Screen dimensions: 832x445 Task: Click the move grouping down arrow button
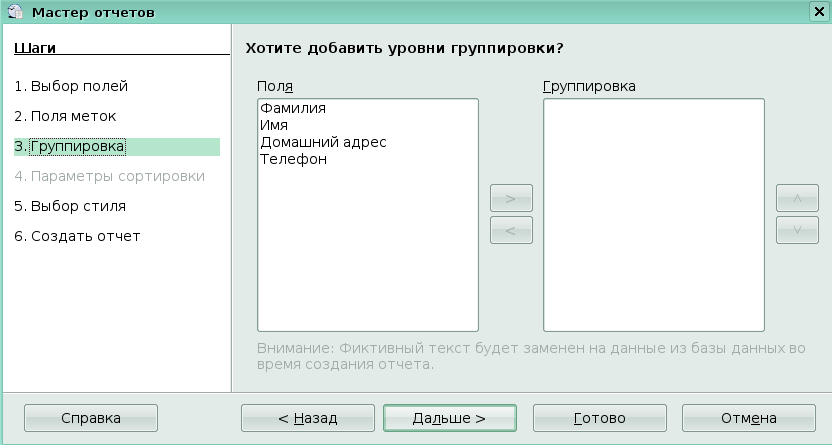tap(797, 231)
